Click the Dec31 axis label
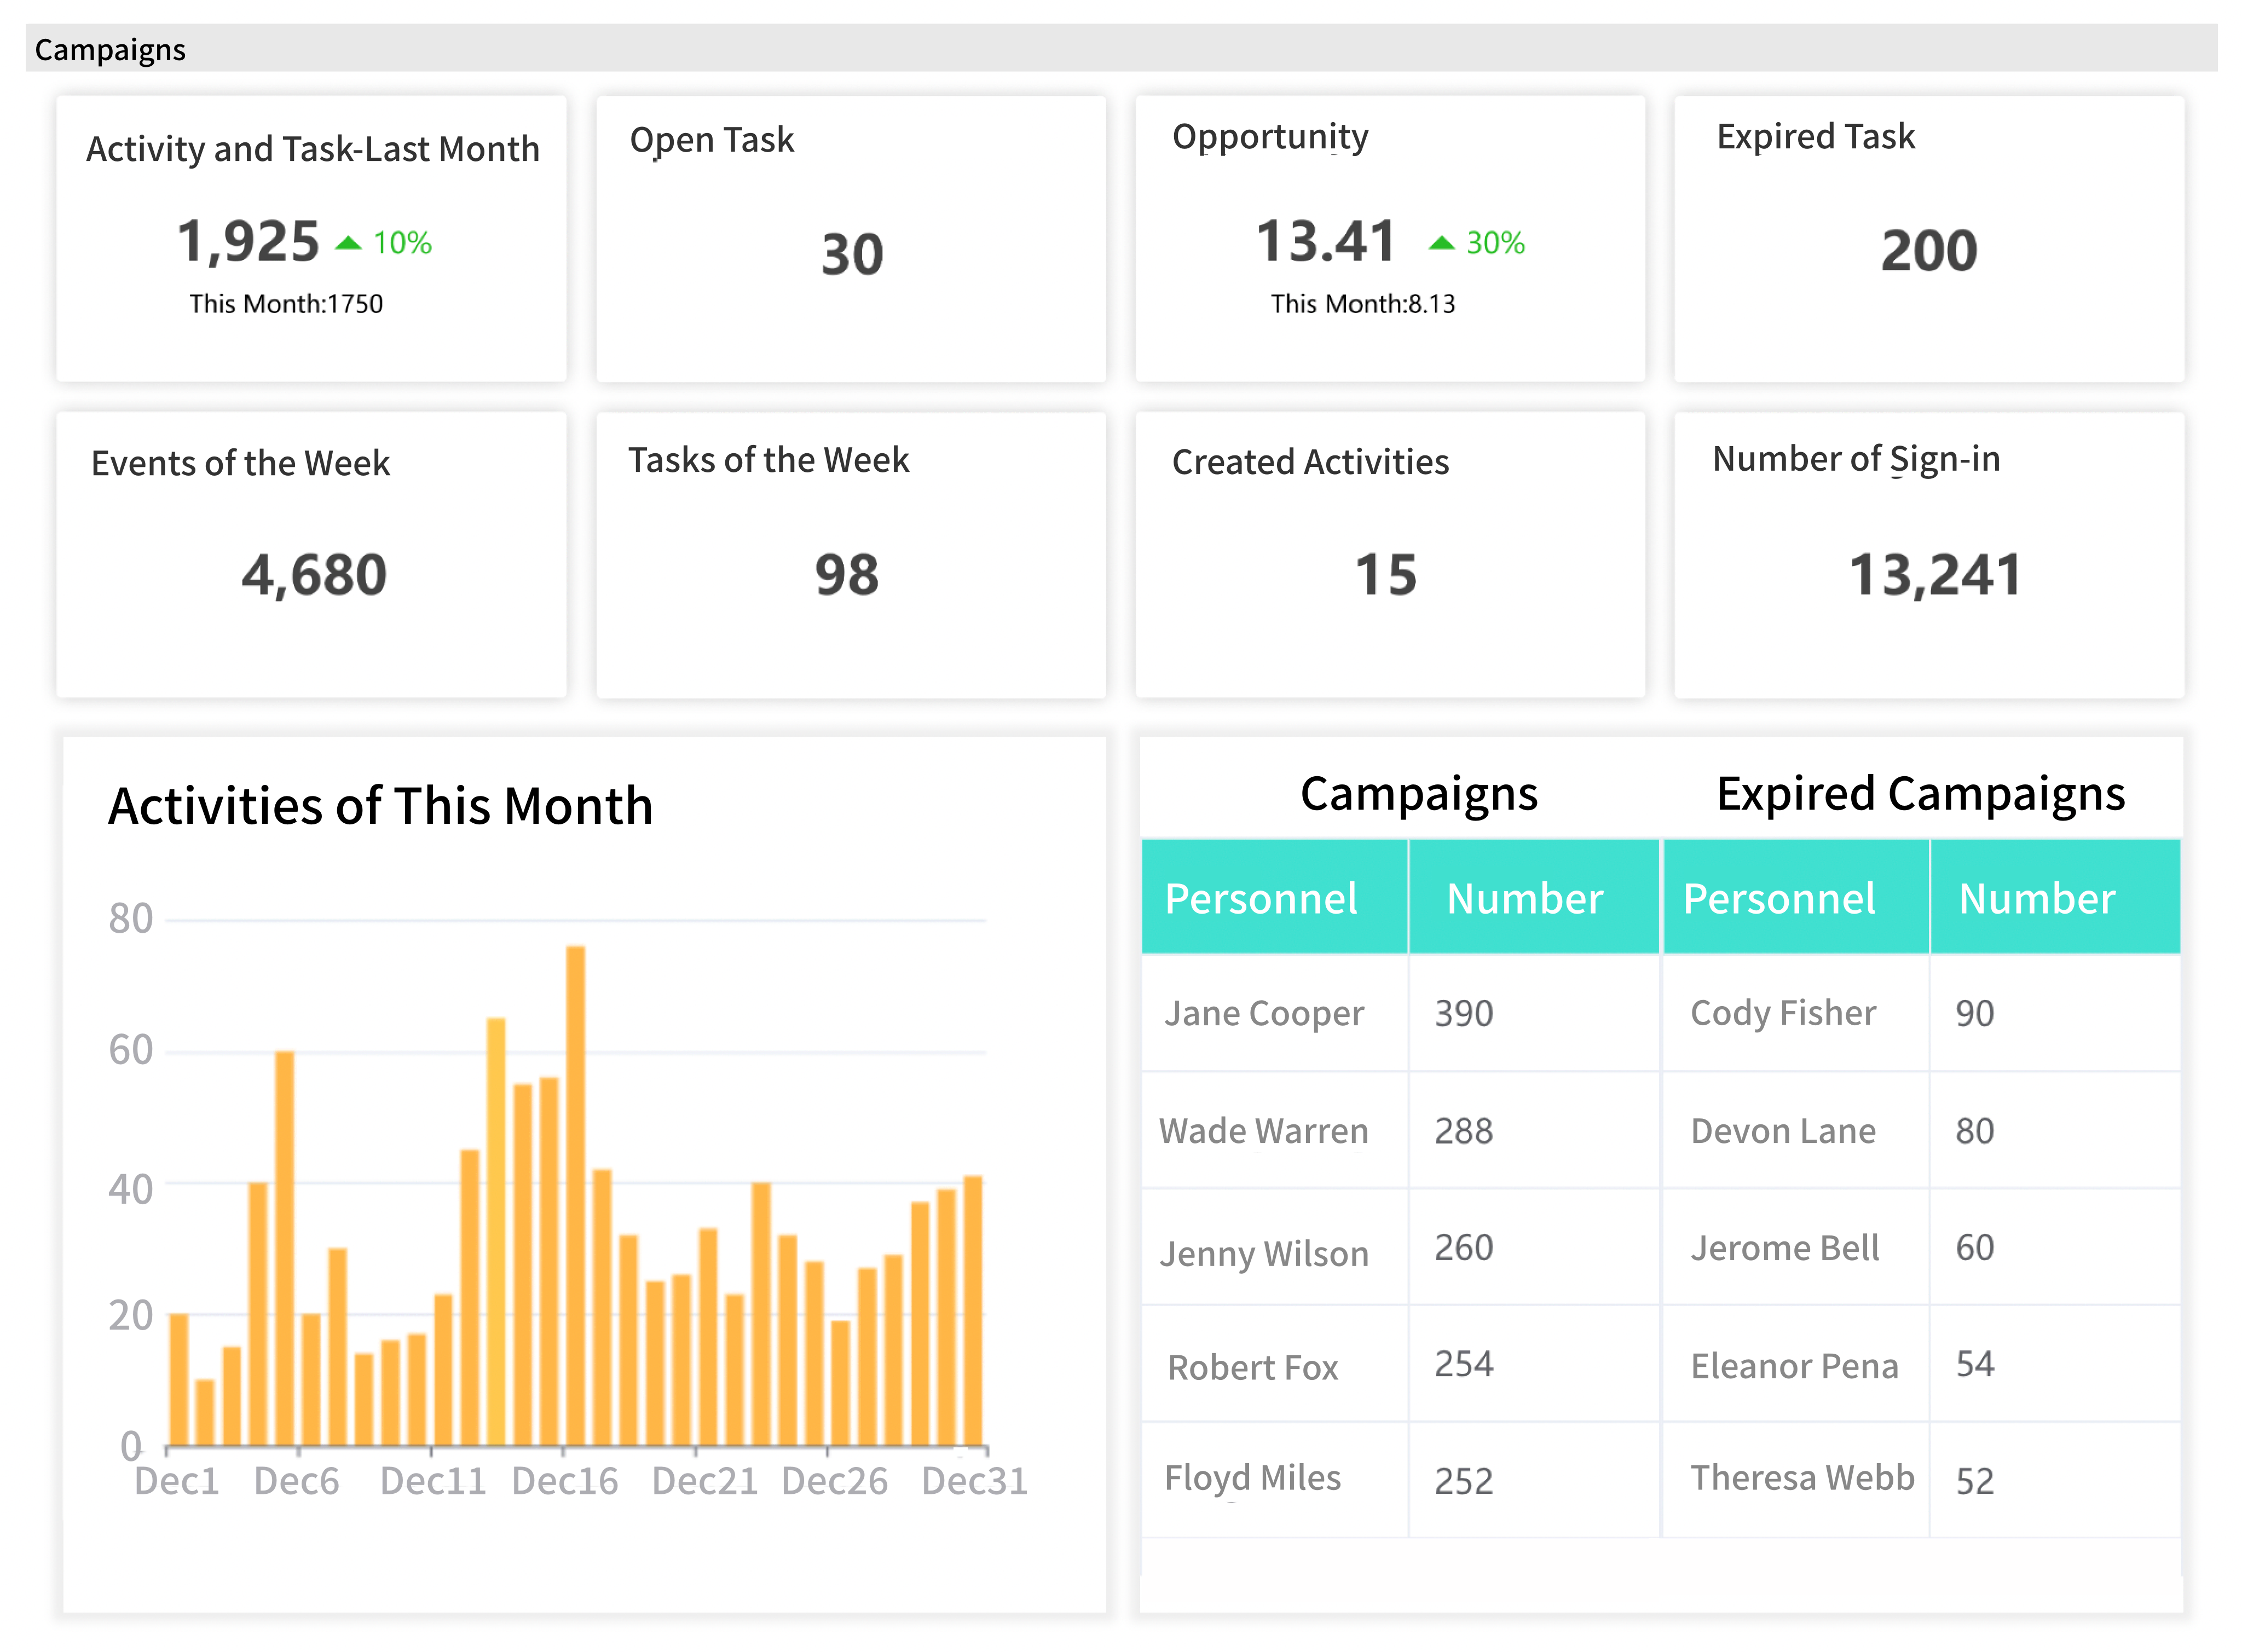Viewport: 2242px width, 1652px height. pos(974,1481)
